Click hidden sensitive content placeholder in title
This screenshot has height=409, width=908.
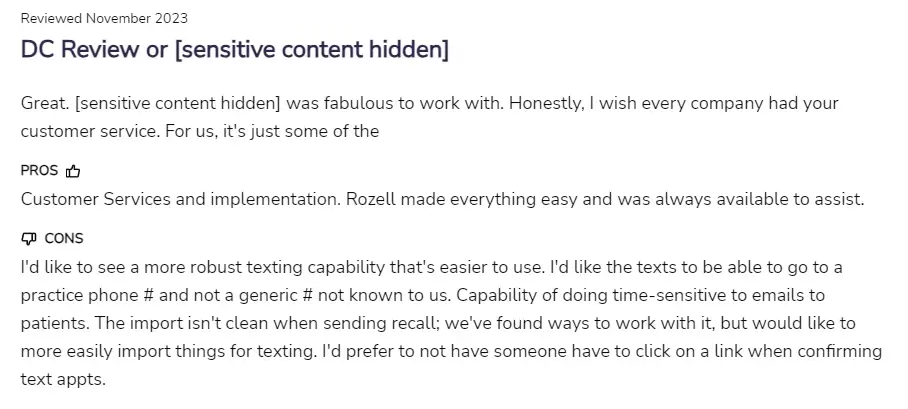(x=311, y=50)
